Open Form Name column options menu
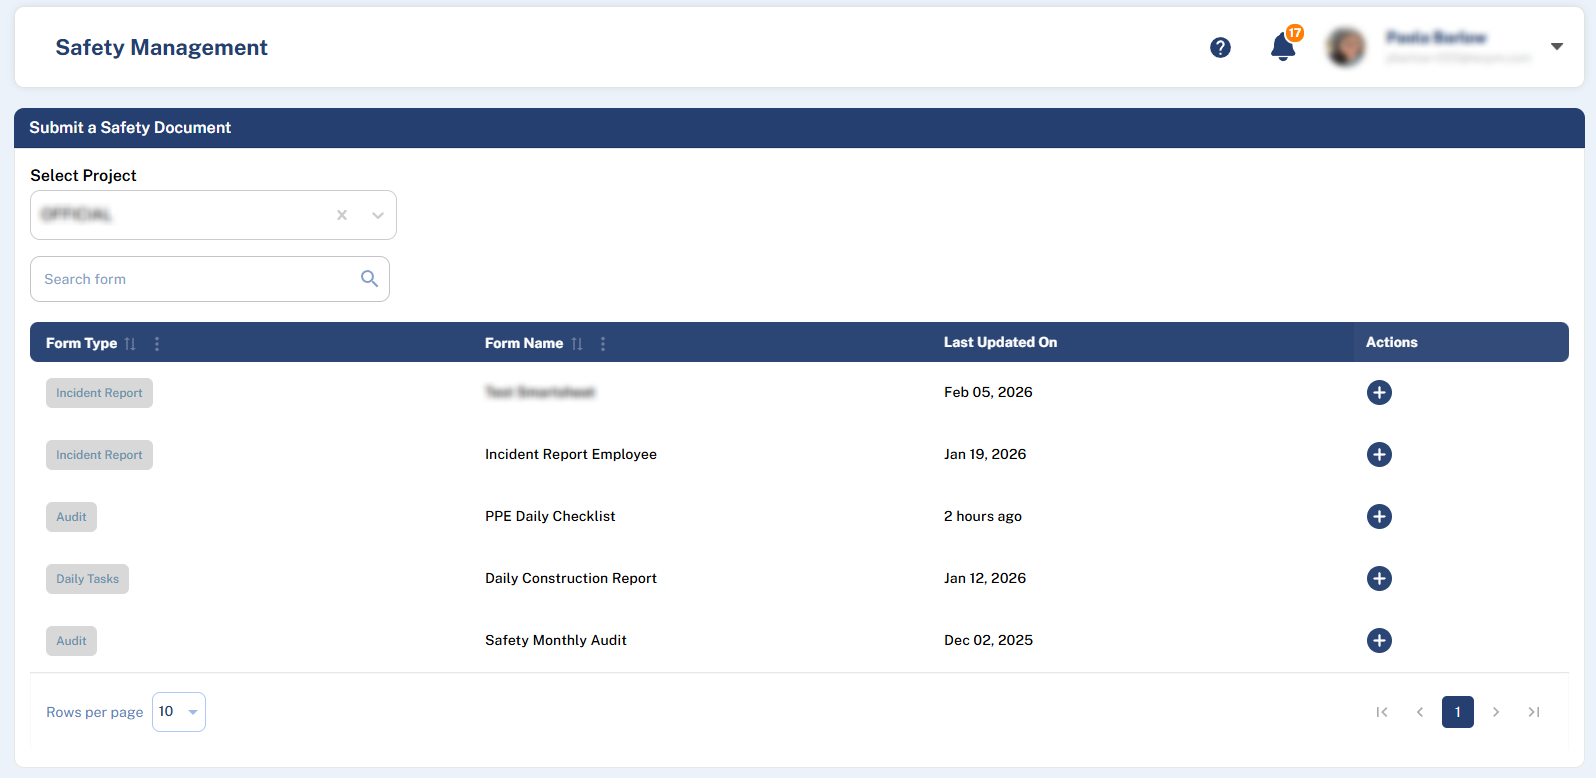 click(603, 343)
